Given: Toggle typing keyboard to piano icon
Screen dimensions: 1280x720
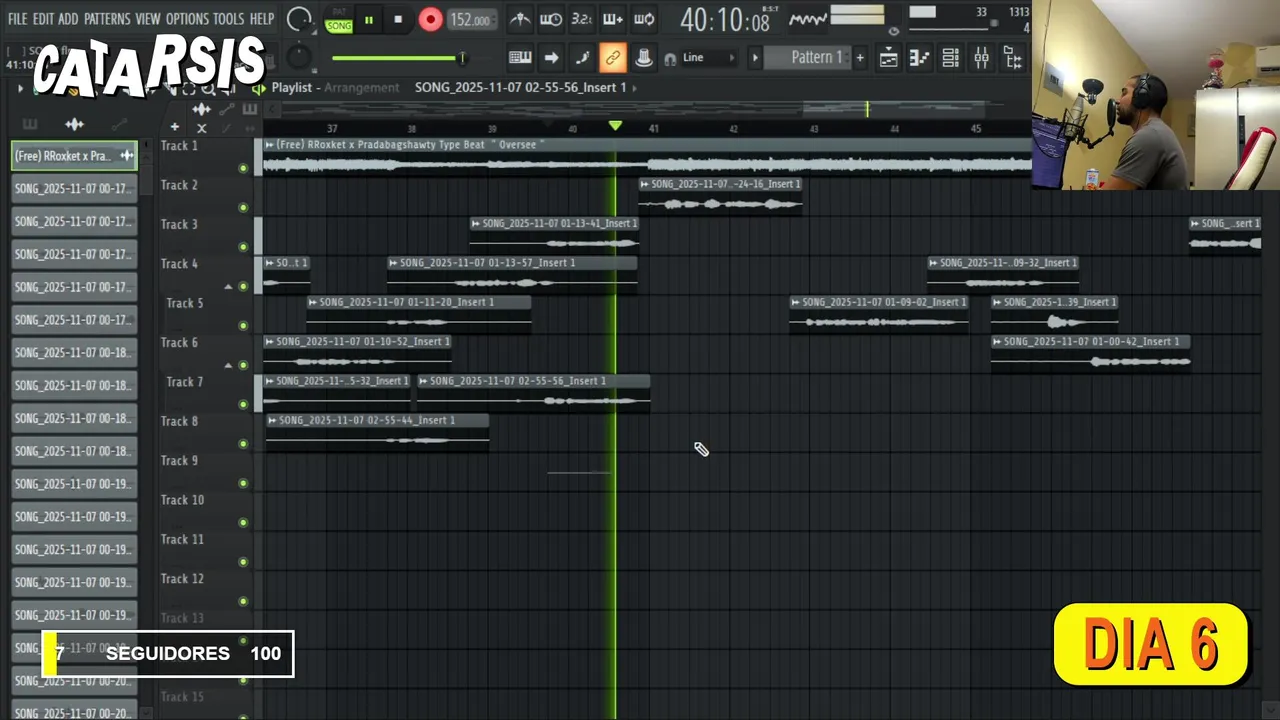Looking at the screenshot, I should point(519,58).
